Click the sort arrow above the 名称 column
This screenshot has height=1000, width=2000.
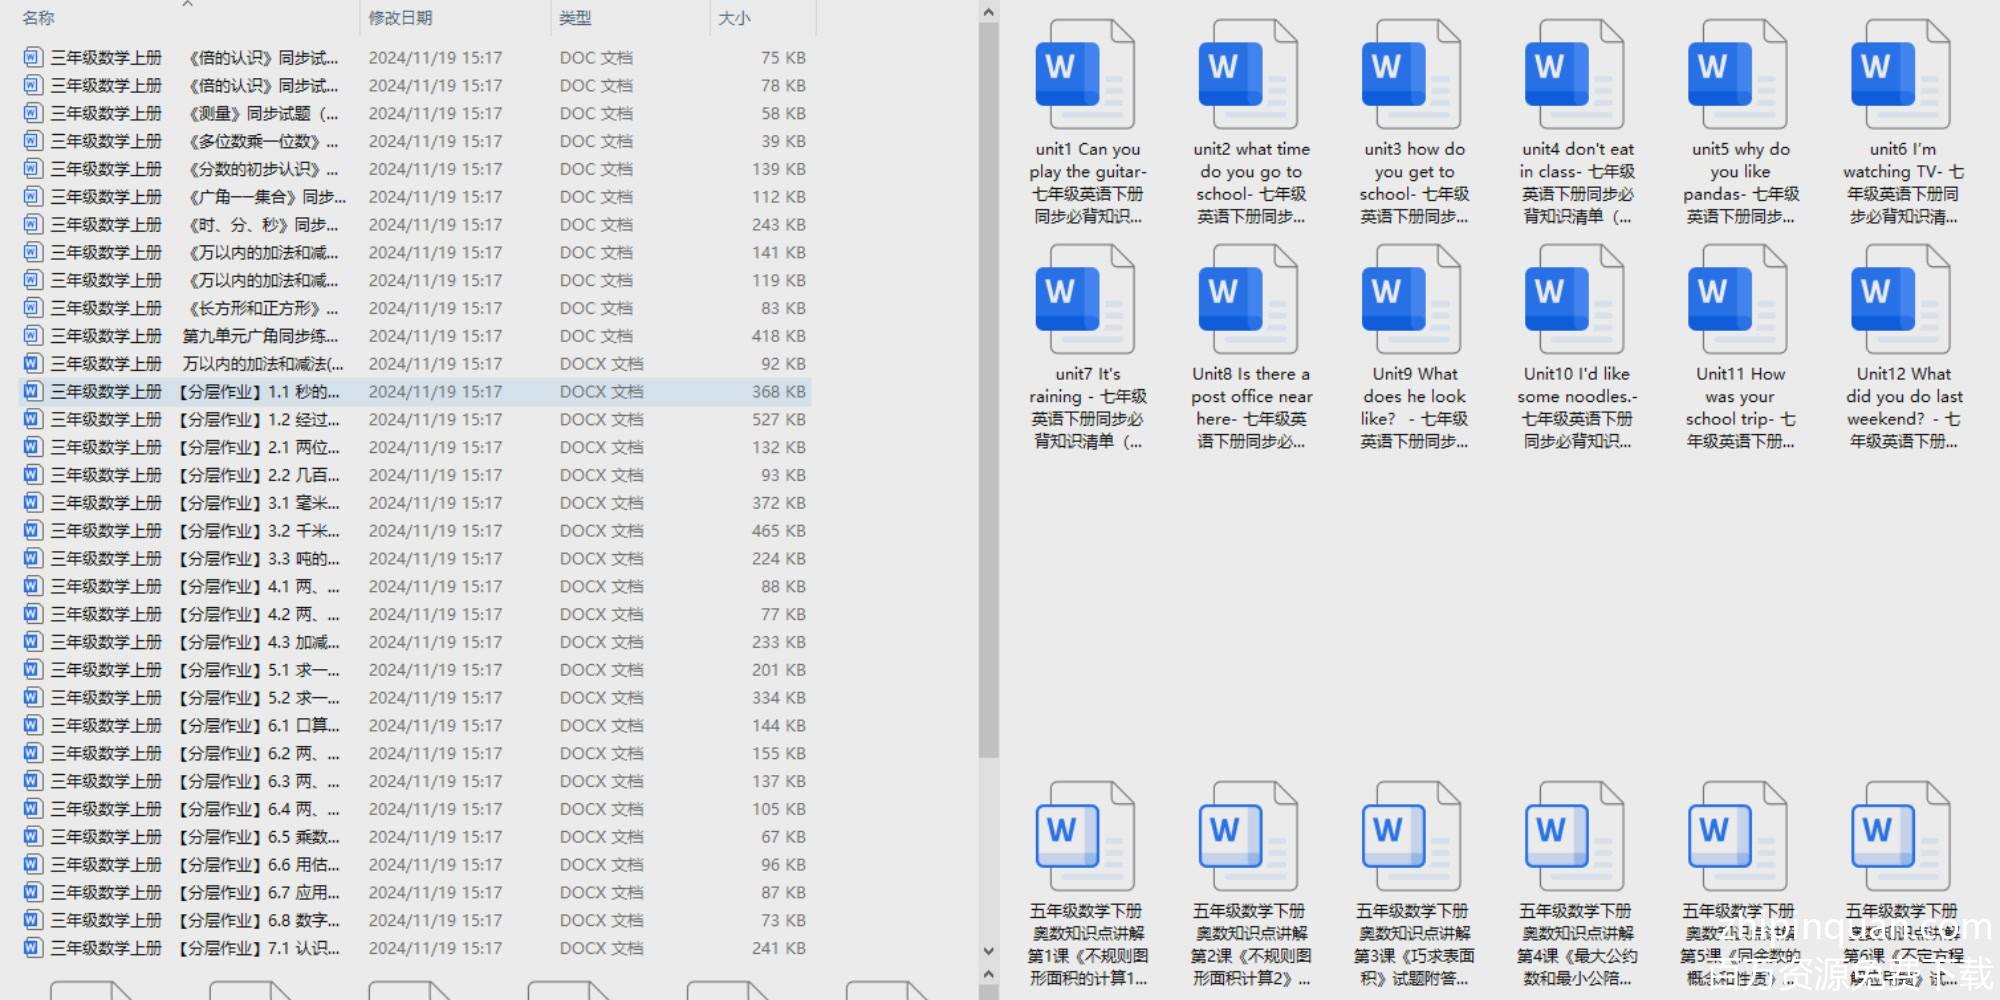click(187, 5)
